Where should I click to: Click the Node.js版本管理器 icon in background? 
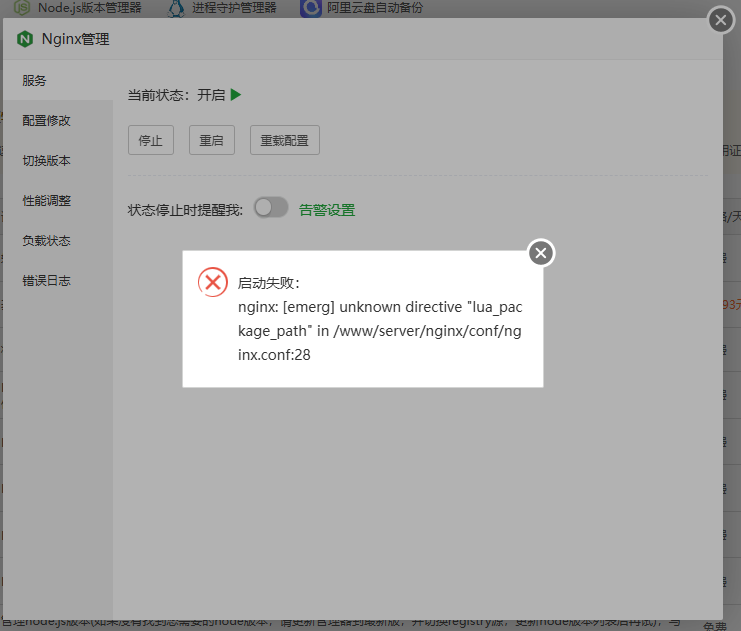tap(22, 7)
